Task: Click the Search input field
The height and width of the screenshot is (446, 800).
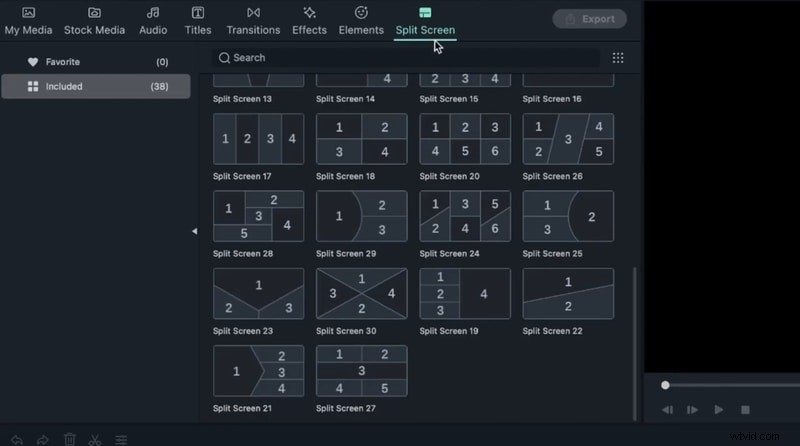Action: tap(405, 58)
